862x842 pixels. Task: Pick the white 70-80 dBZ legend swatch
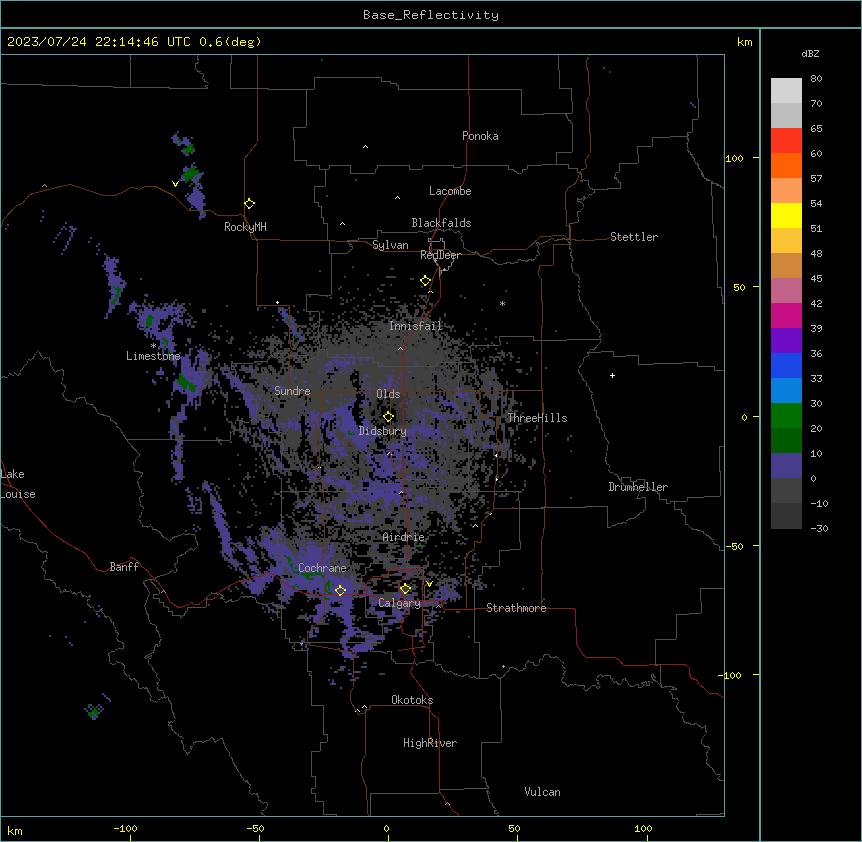(x=786, y=91)
